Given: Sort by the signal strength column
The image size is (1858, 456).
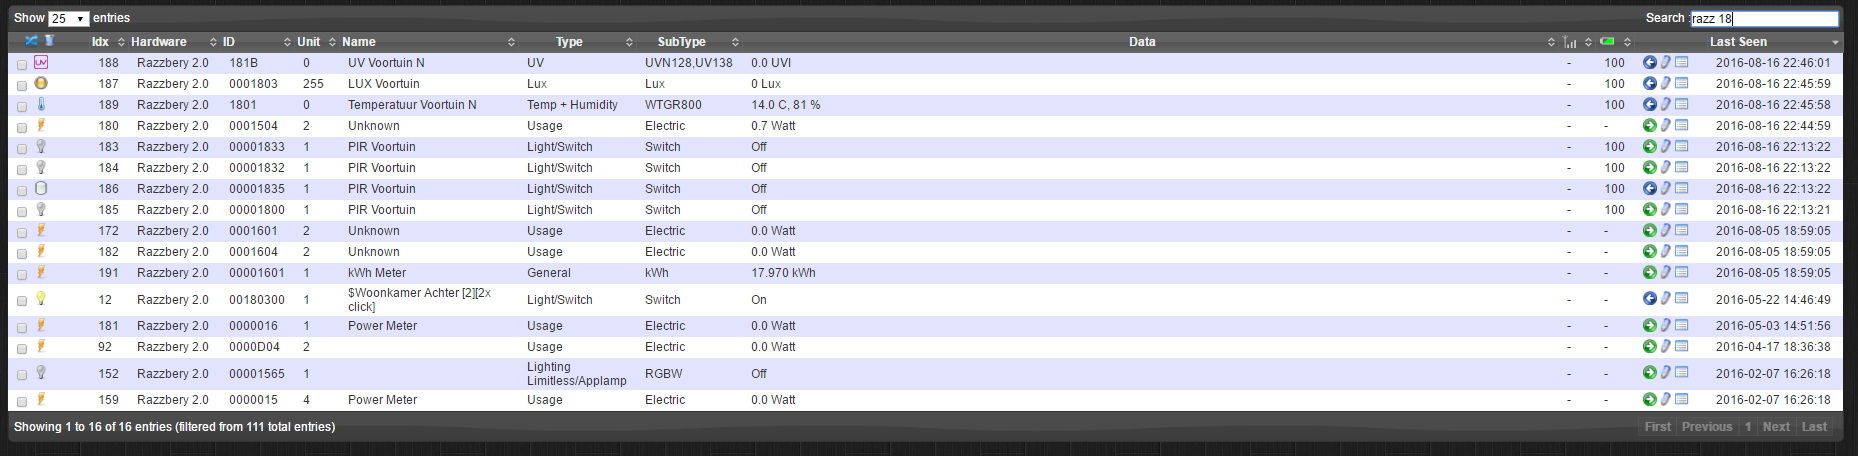Looking at the screenshot, I should [1570, 41].
